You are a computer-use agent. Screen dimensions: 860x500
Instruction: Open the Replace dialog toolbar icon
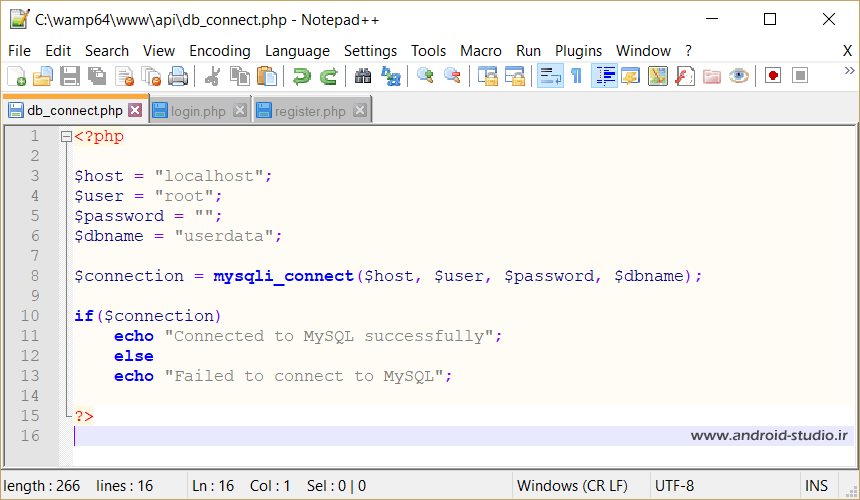(x=391, y=76)
